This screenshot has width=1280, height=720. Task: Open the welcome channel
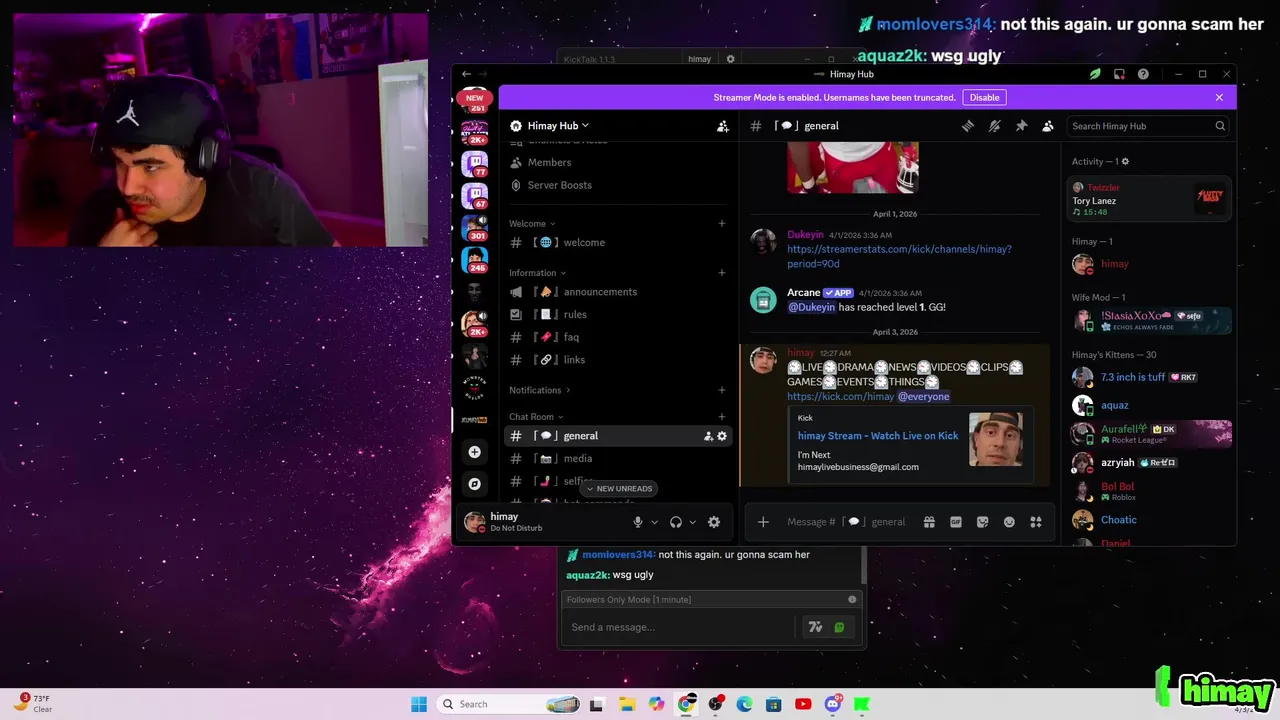(618, 243)
